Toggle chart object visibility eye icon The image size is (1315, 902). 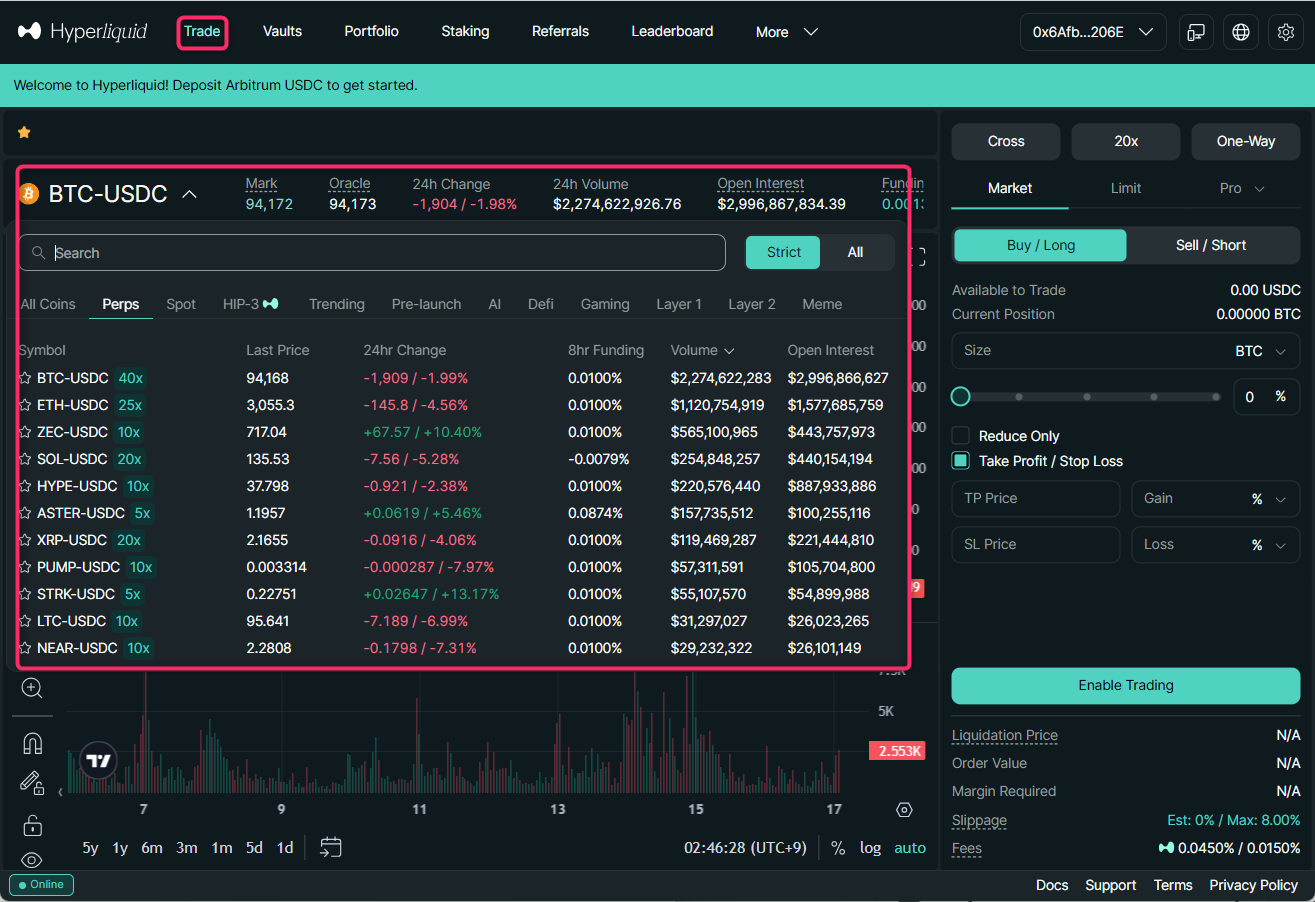pyautogui.click(x=32, y=860)
